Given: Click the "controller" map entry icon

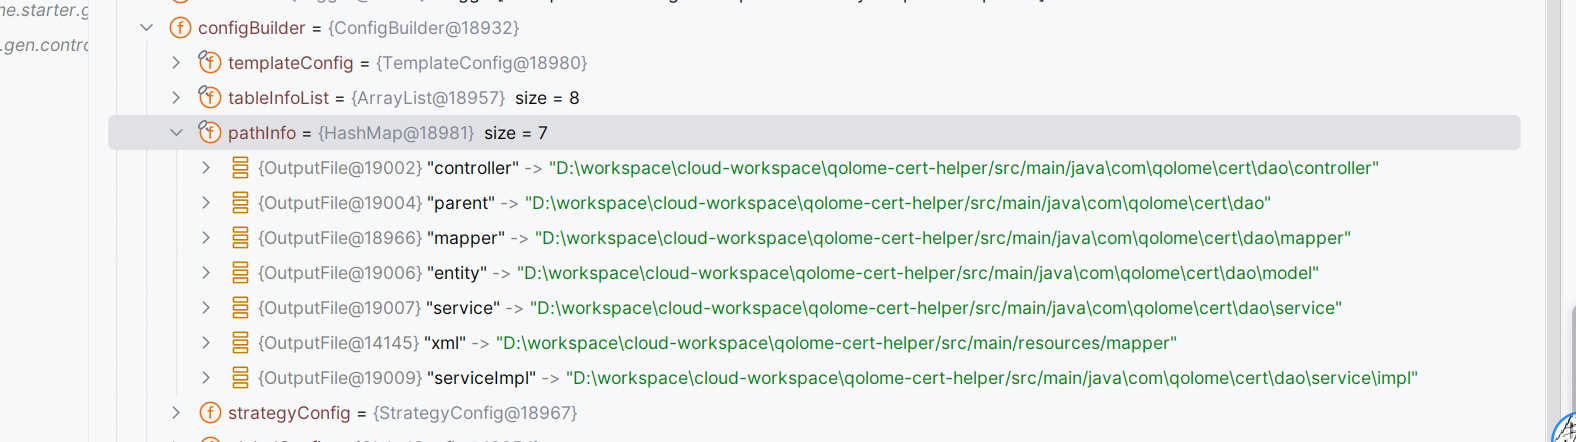Looking at the screenshot, I should point(240,168).
